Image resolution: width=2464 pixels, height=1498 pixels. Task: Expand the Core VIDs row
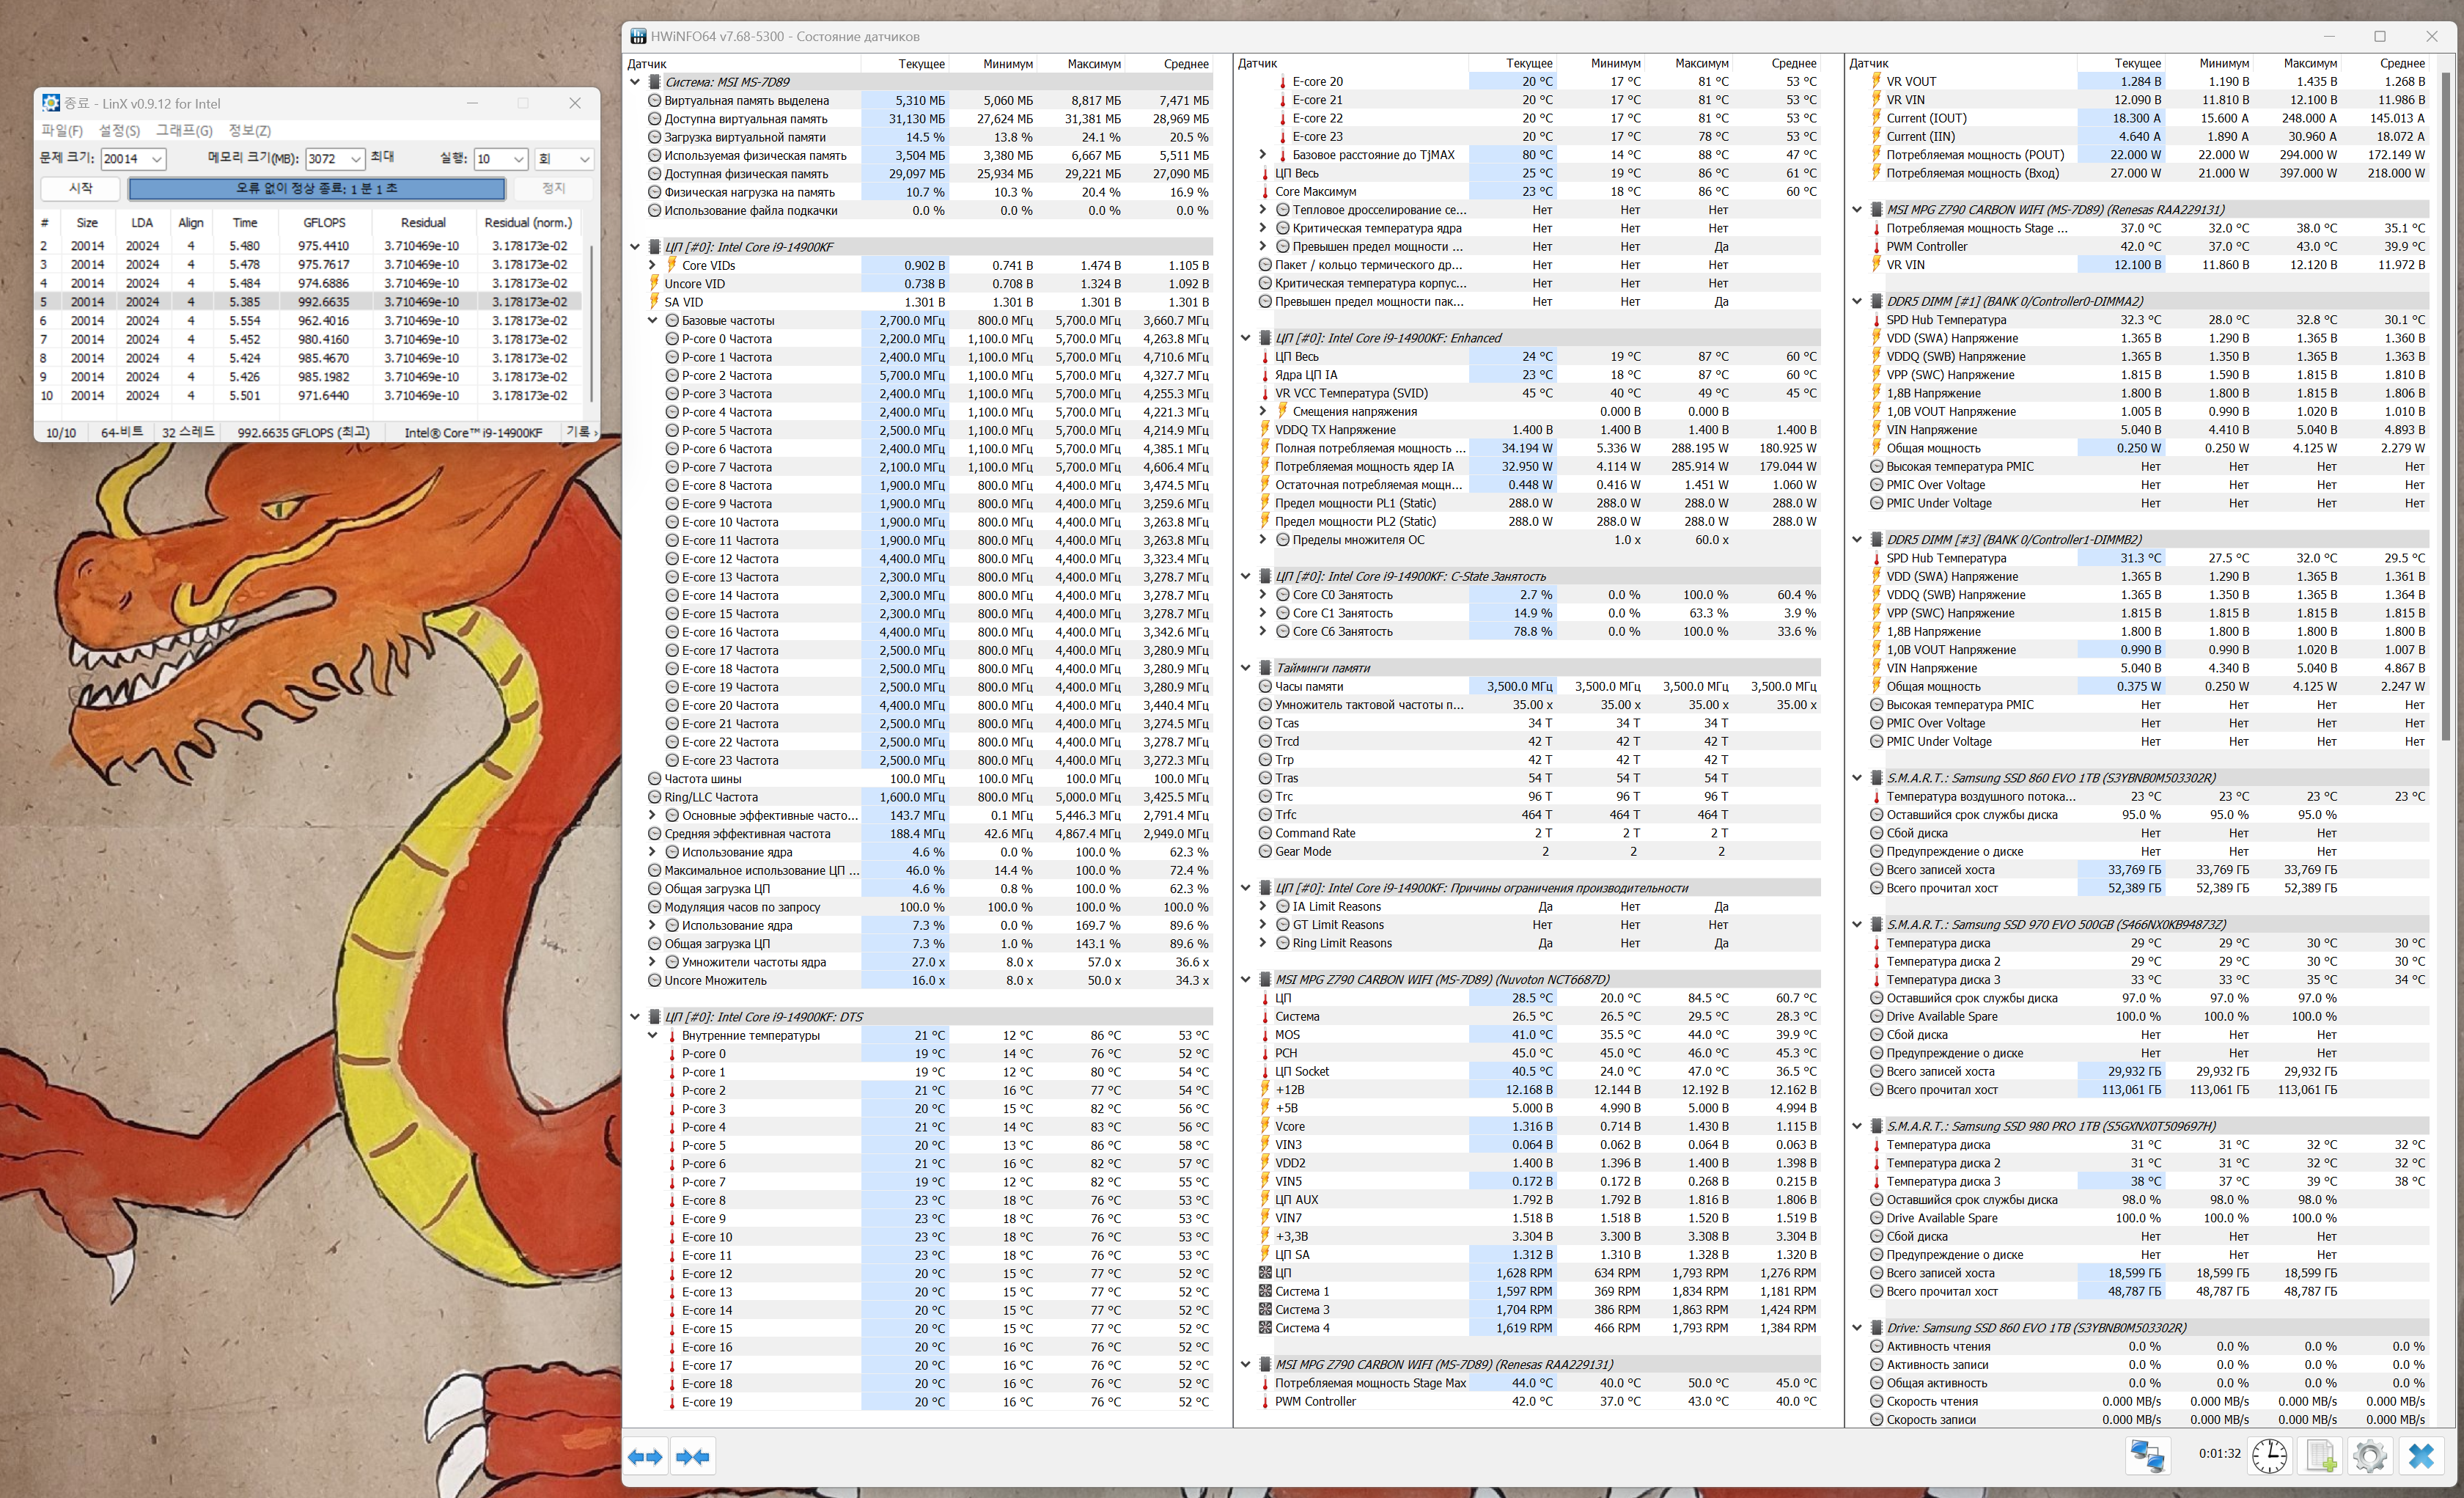click(653, 265)
